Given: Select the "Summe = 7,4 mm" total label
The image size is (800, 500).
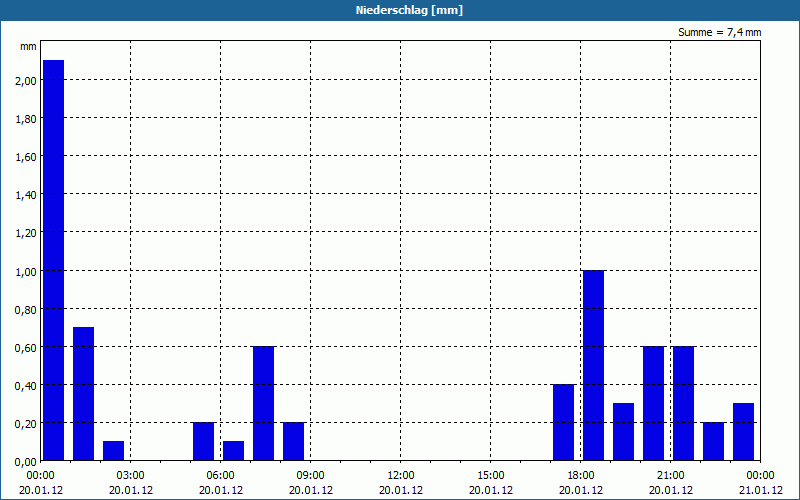Looking at the screenshot, I should pyautogui.click(x=719, y=32).
